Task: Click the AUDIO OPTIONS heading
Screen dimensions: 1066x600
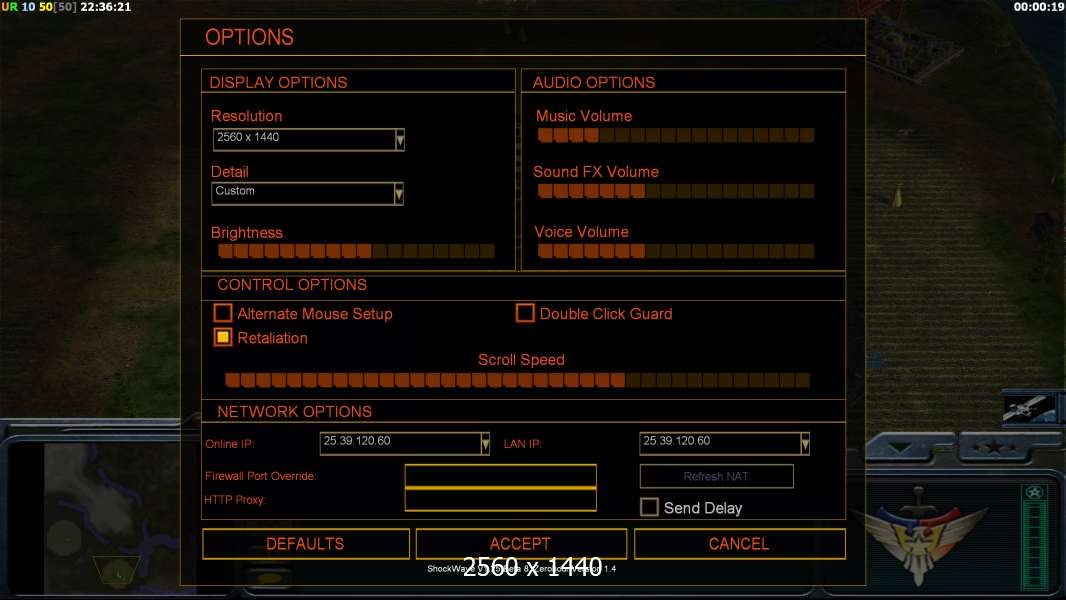Action: 594,82
